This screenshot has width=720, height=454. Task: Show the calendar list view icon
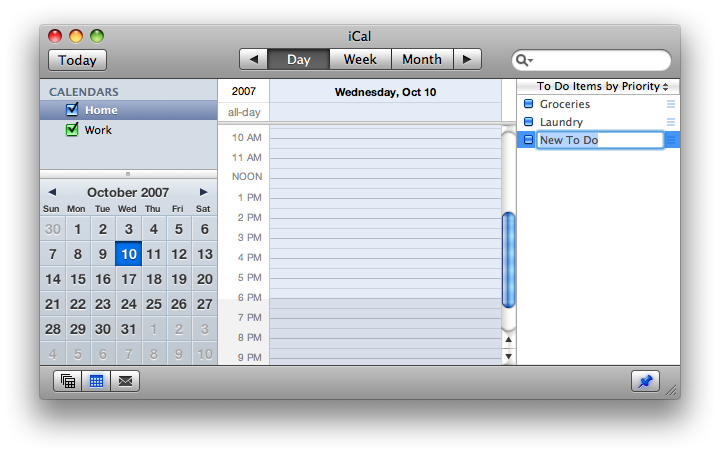pyautogui.click(x=68, y=380)
